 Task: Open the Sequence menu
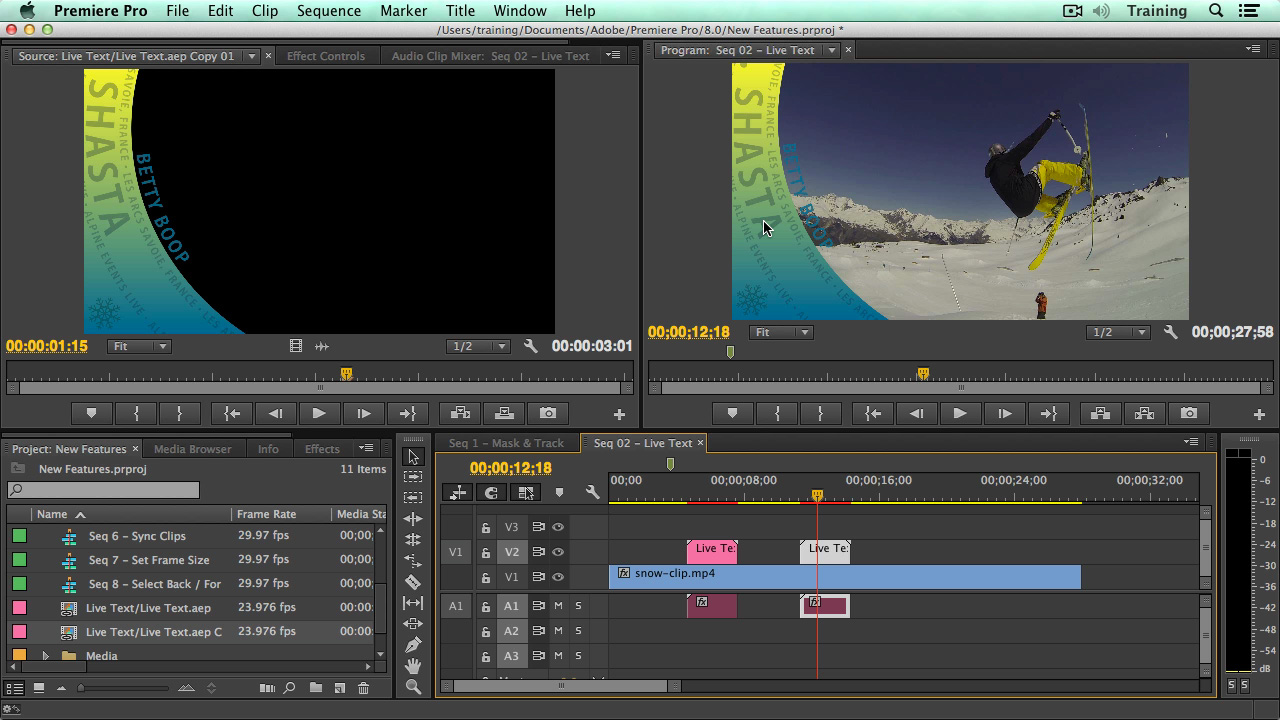pyautogui.click(x=329, y=11)
